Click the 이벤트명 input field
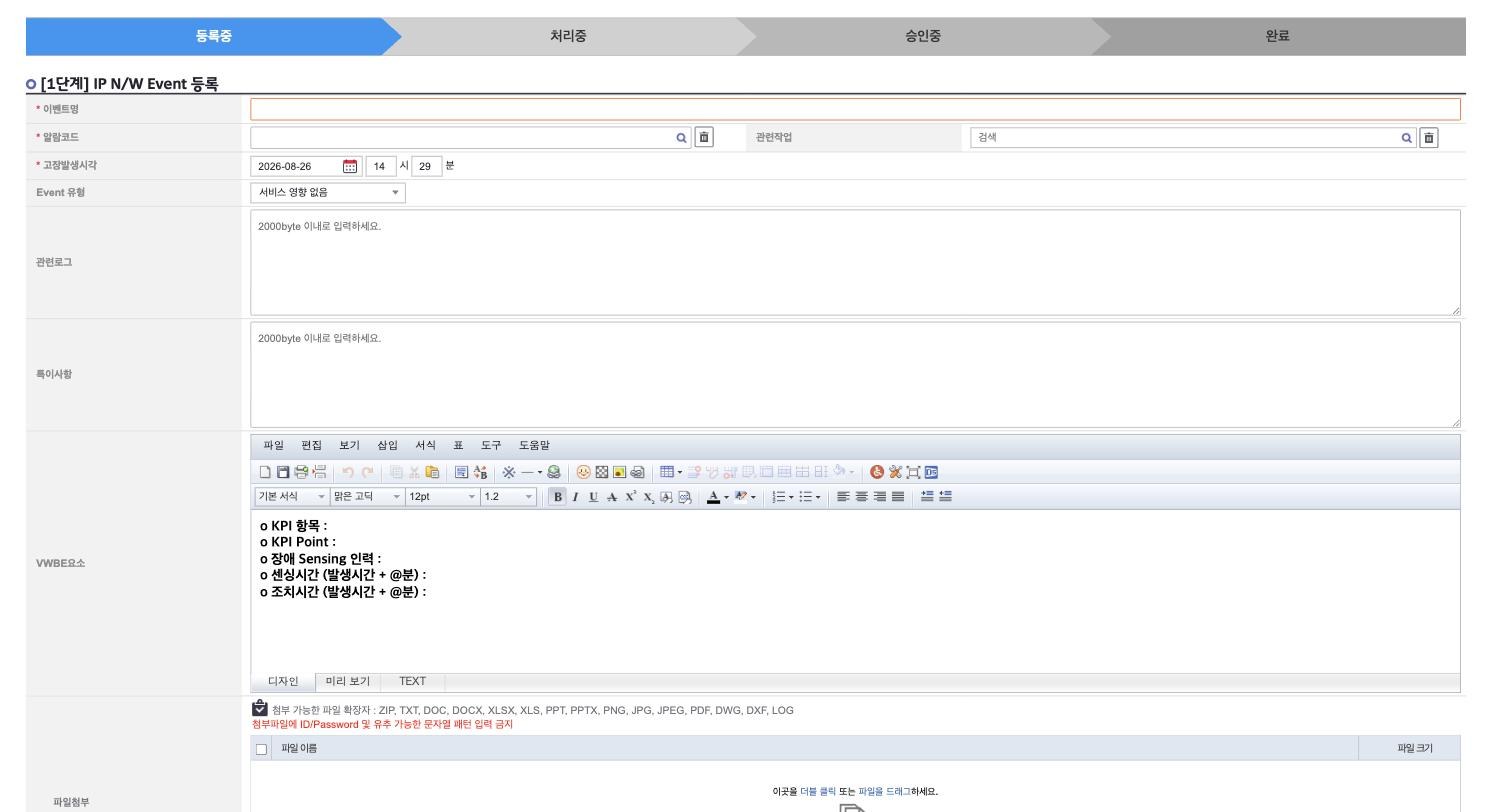1492x812 pixels. [855, 109]
